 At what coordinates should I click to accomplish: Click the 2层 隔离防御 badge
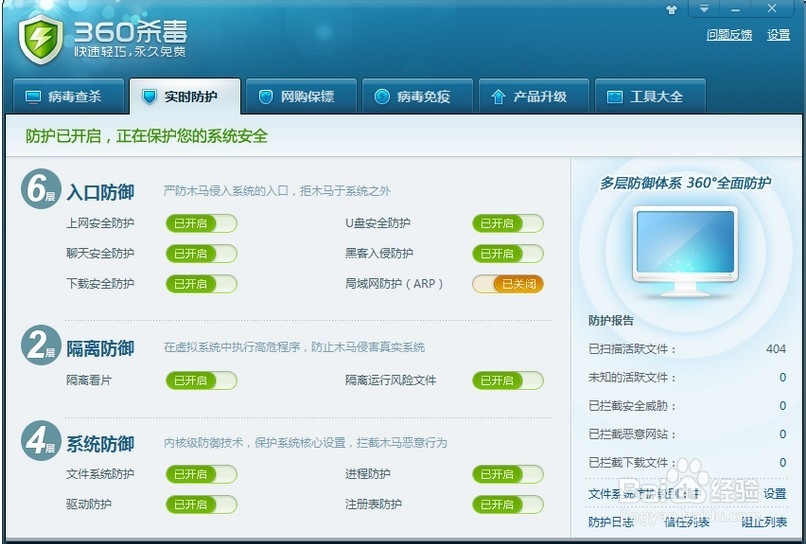click(x=41, y=345)
